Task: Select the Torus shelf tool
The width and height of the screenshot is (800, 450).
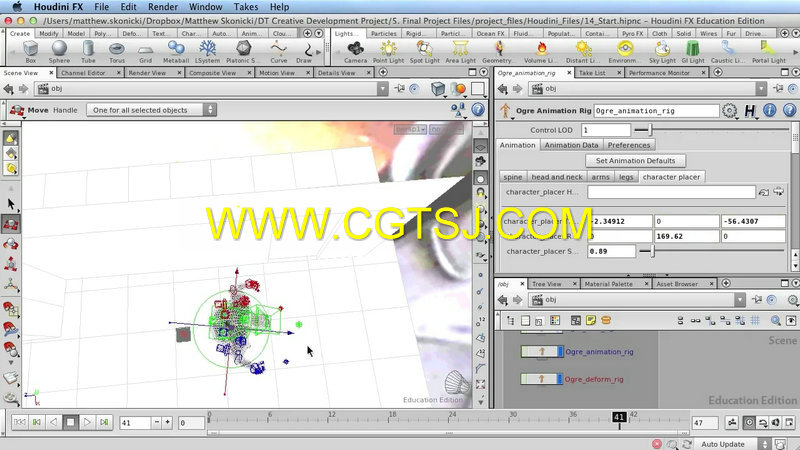Action: click(117, 52)
